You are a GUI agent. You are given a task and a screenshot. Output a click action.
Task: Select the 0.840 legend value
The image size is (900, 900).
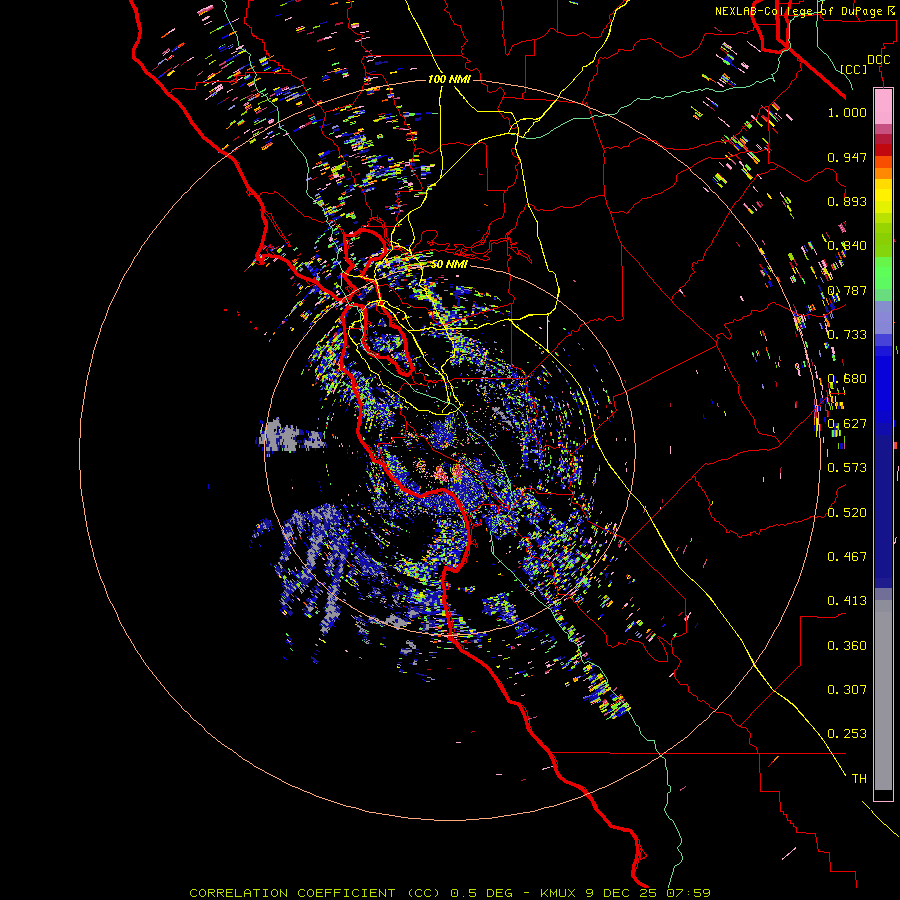(x=847, y=246)
